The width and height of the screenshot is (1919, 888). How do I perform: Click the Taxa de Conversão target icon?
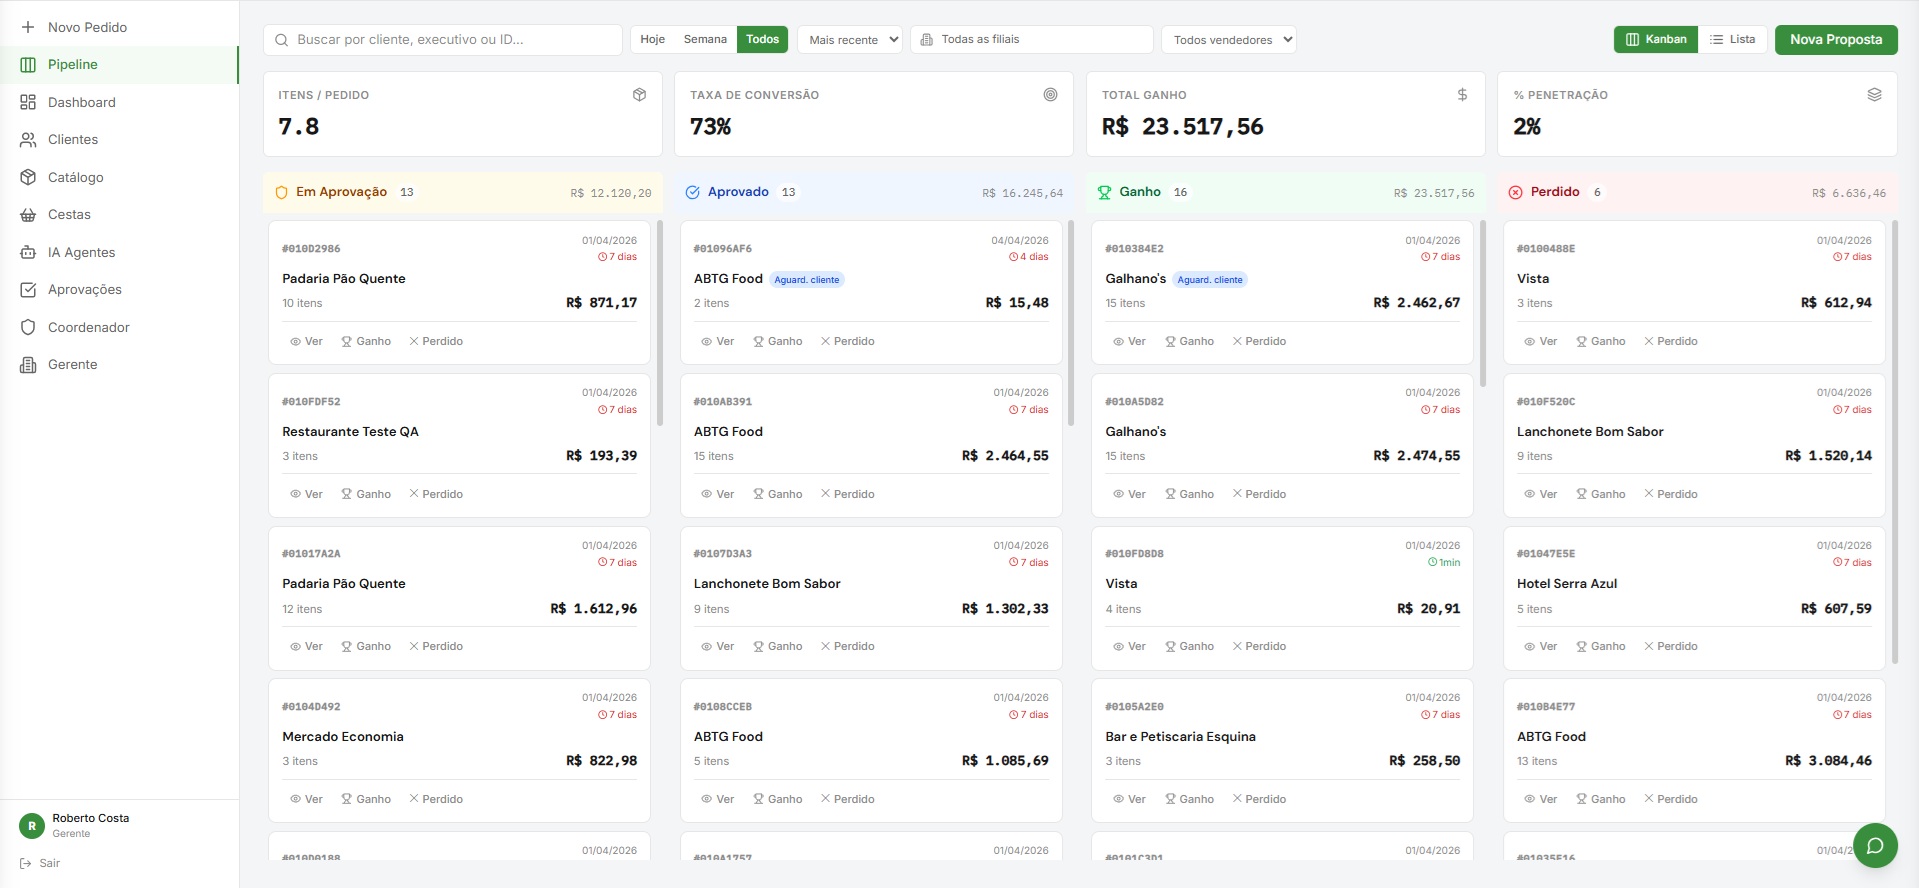1050,94
